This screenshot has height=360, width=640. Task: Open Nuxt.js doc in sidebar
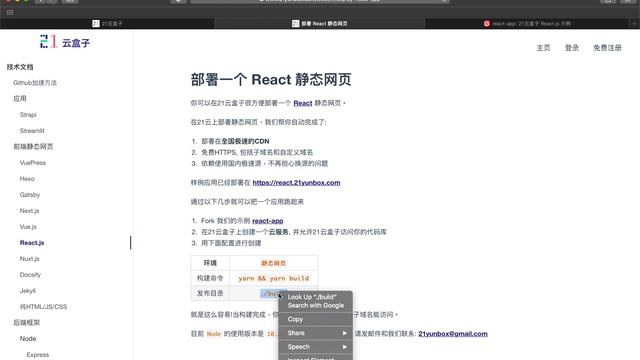coord(29,259)
